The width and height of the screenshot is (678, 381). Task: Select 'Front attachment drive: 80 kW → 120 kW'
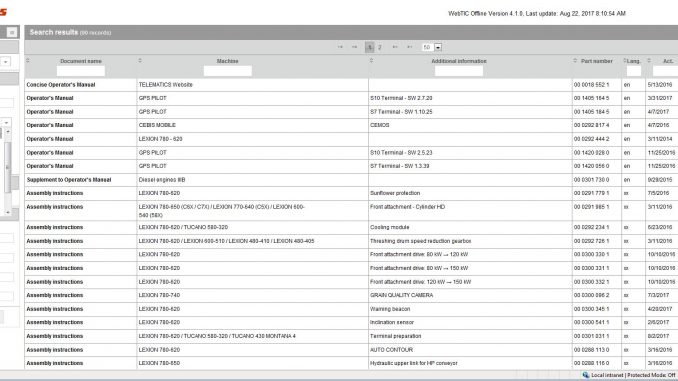pyautogui.click(x=419, y=254)
